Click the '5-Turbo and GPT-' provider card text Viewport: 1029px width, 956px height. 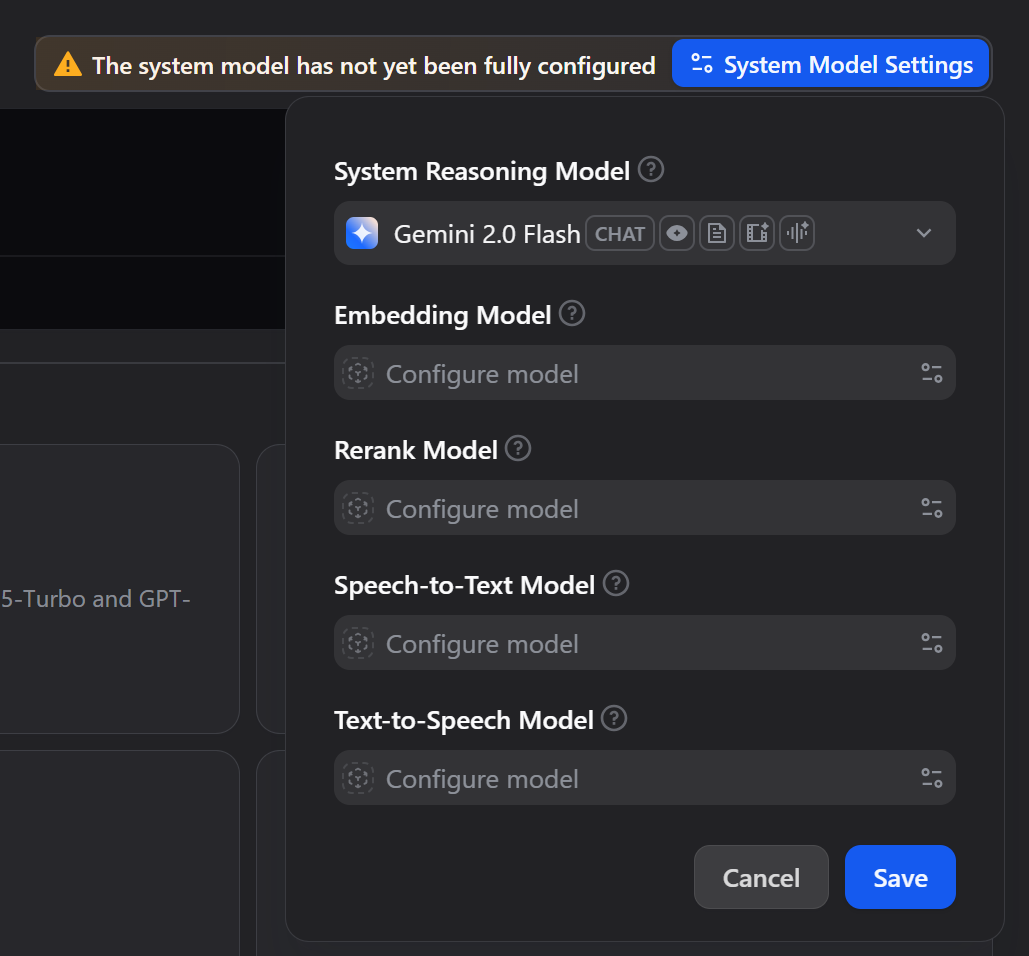(96, 599)
